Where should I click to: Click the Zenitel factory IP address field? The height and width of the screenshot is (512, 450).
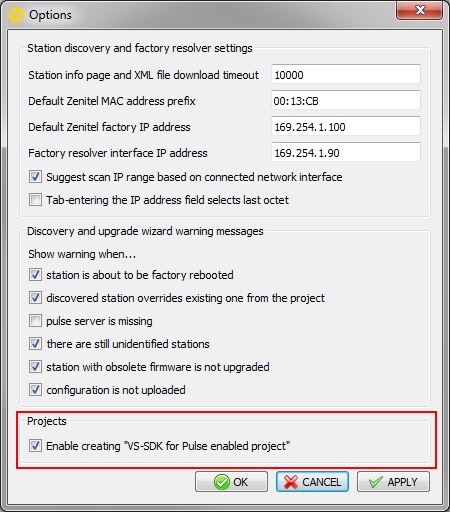346,126
